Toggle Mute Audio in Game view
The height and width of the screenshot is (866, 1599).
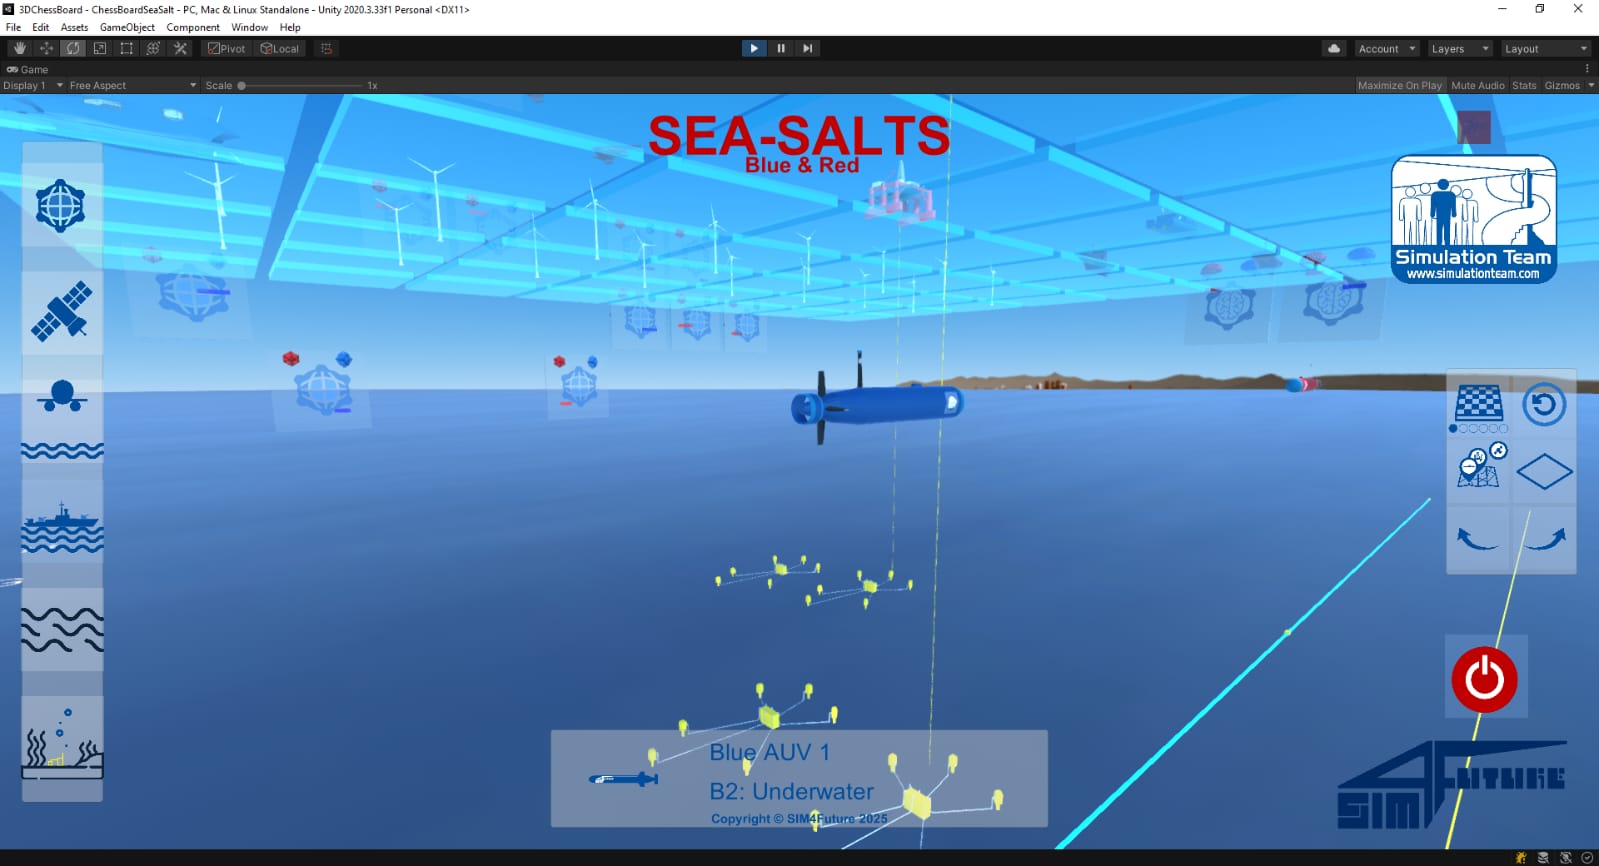click(x=1477, y=85)
